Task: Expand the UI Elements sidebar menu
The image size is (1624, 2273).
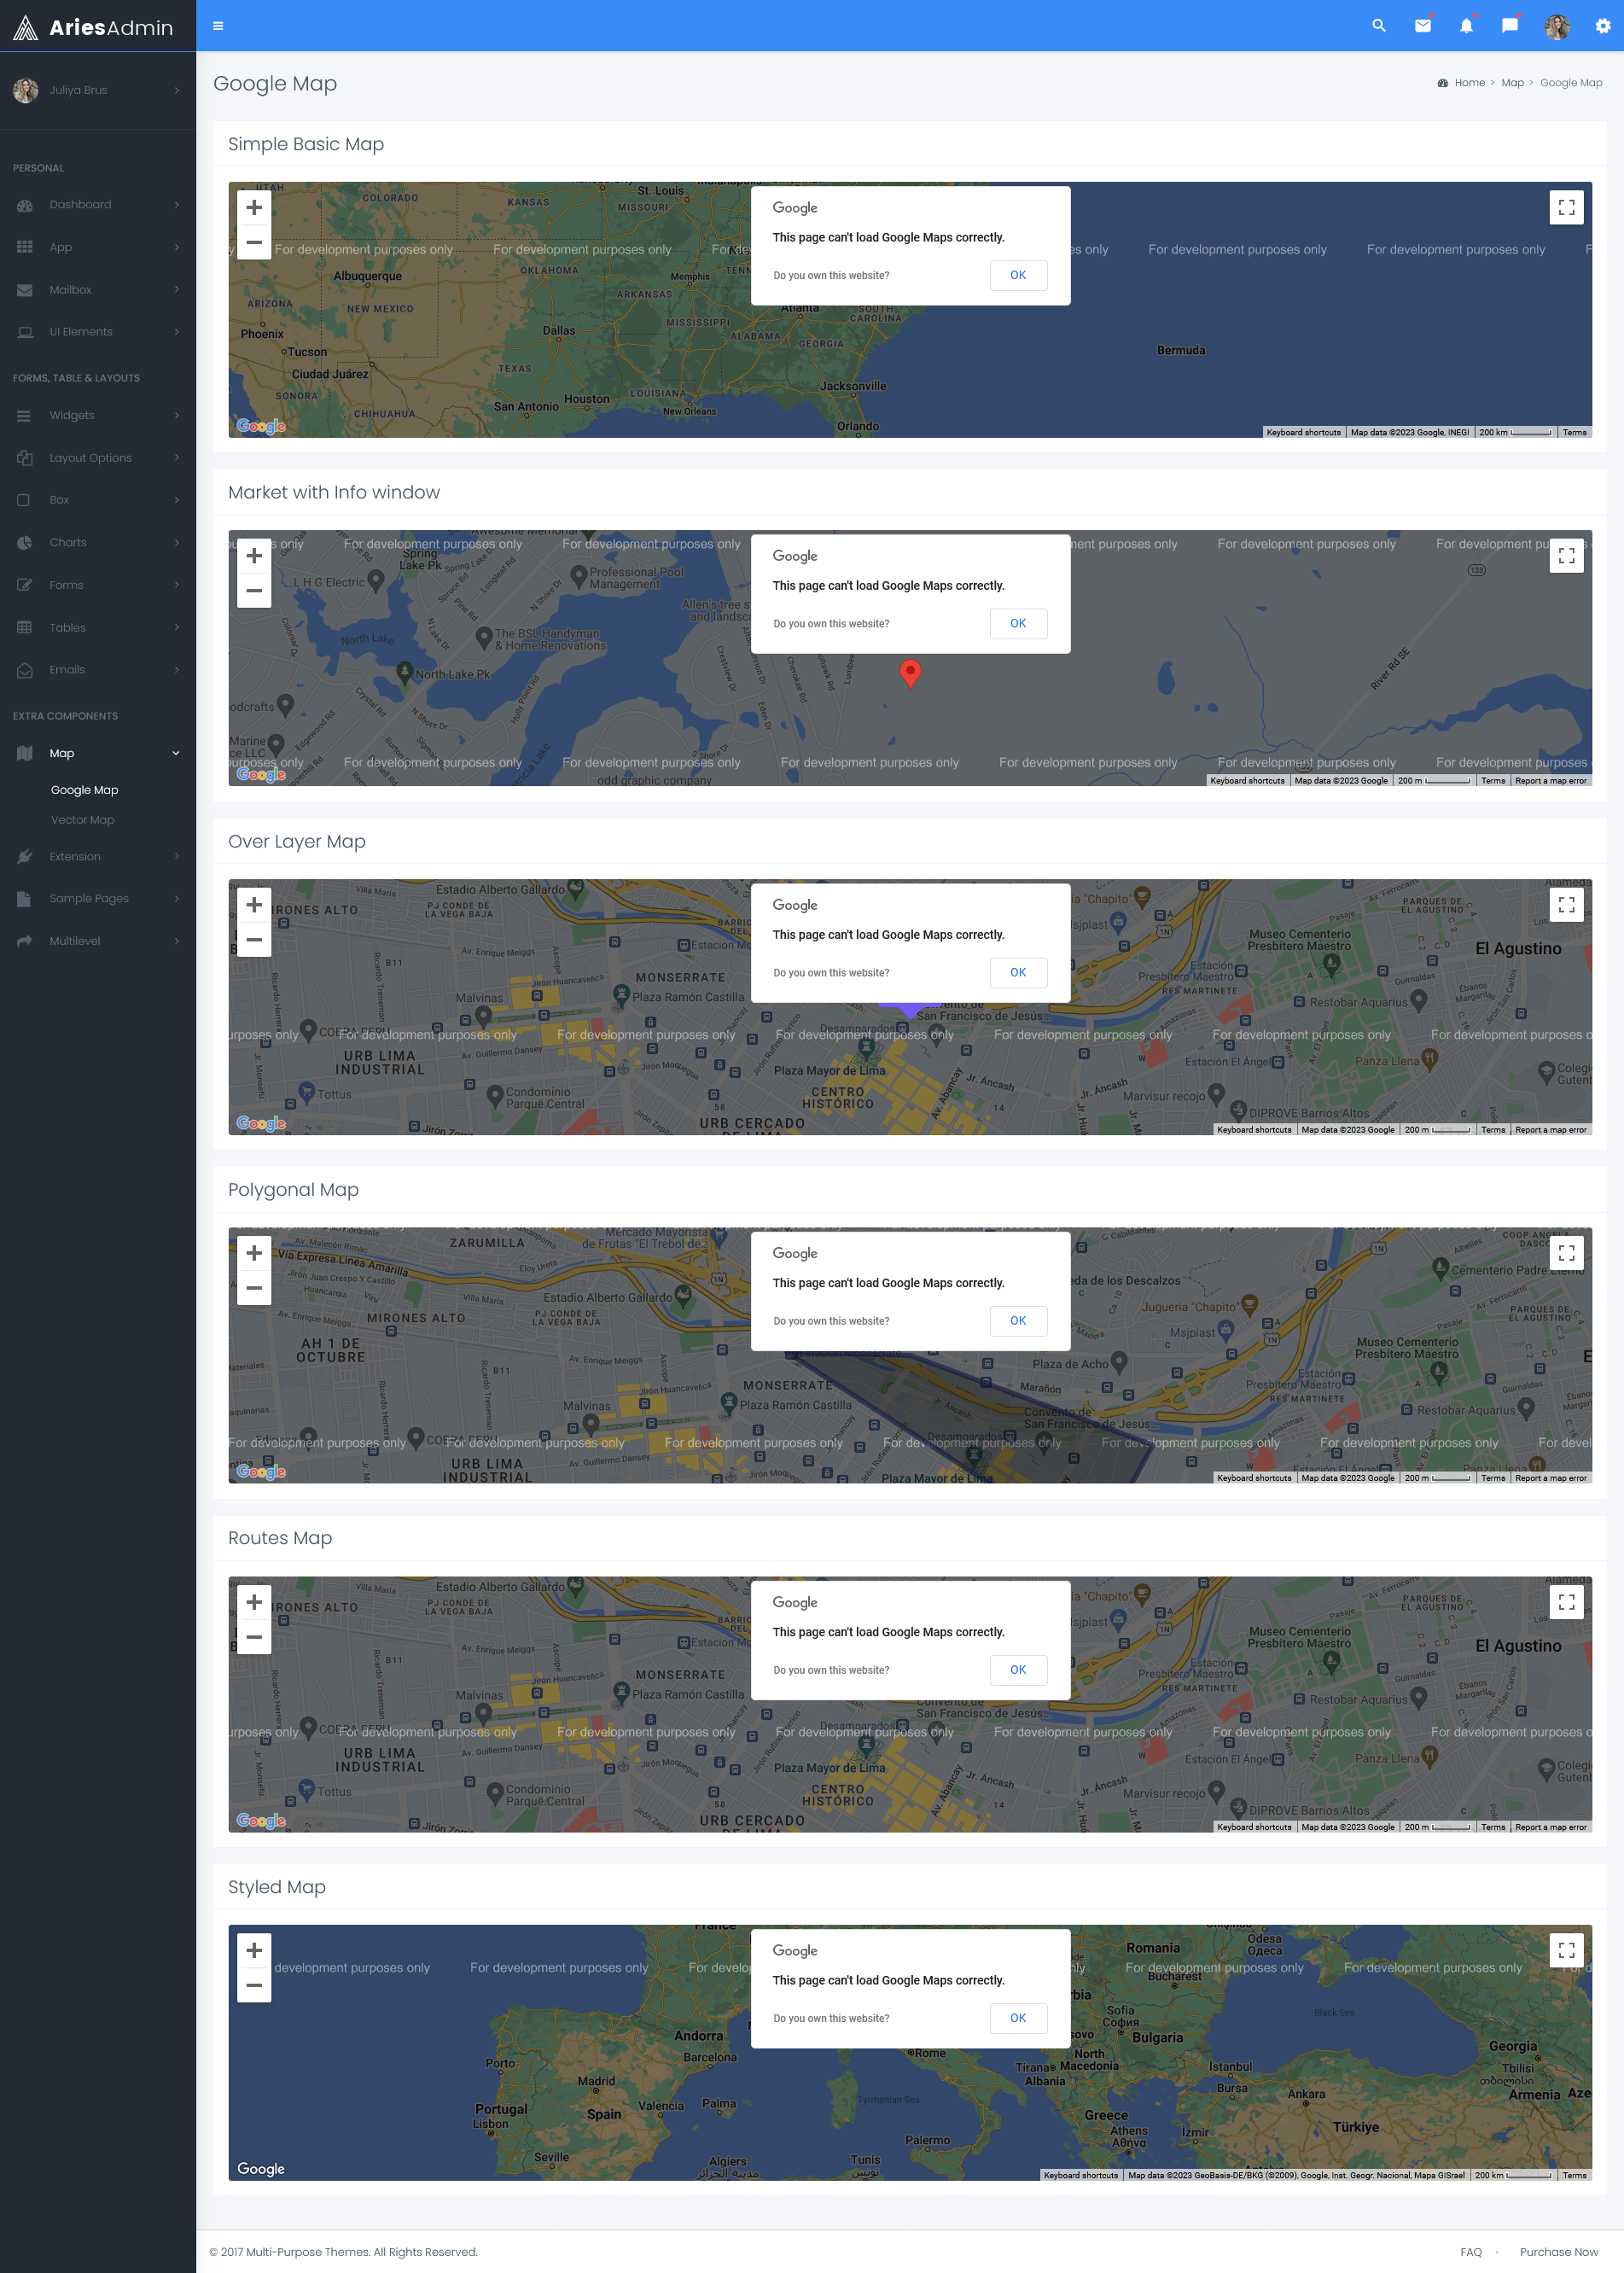Action: (98, 332)
